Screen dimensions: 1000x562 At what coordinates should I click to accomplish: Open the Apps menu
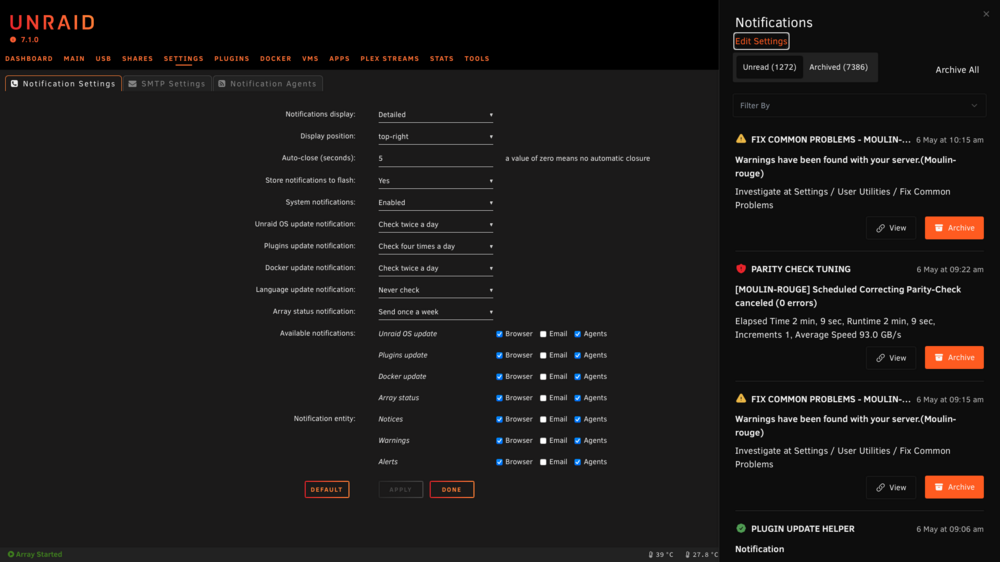point(339,59)
